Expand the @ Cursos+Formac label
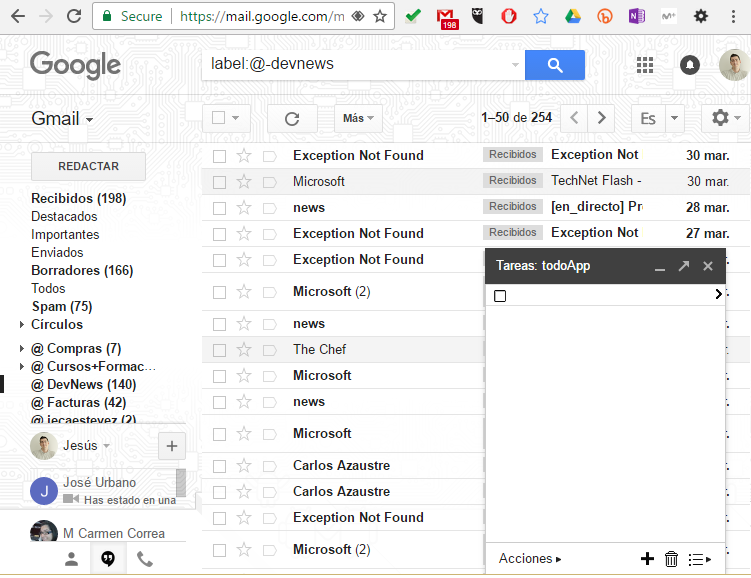Viewport: 751px width, 578px height. click(22, 366)
